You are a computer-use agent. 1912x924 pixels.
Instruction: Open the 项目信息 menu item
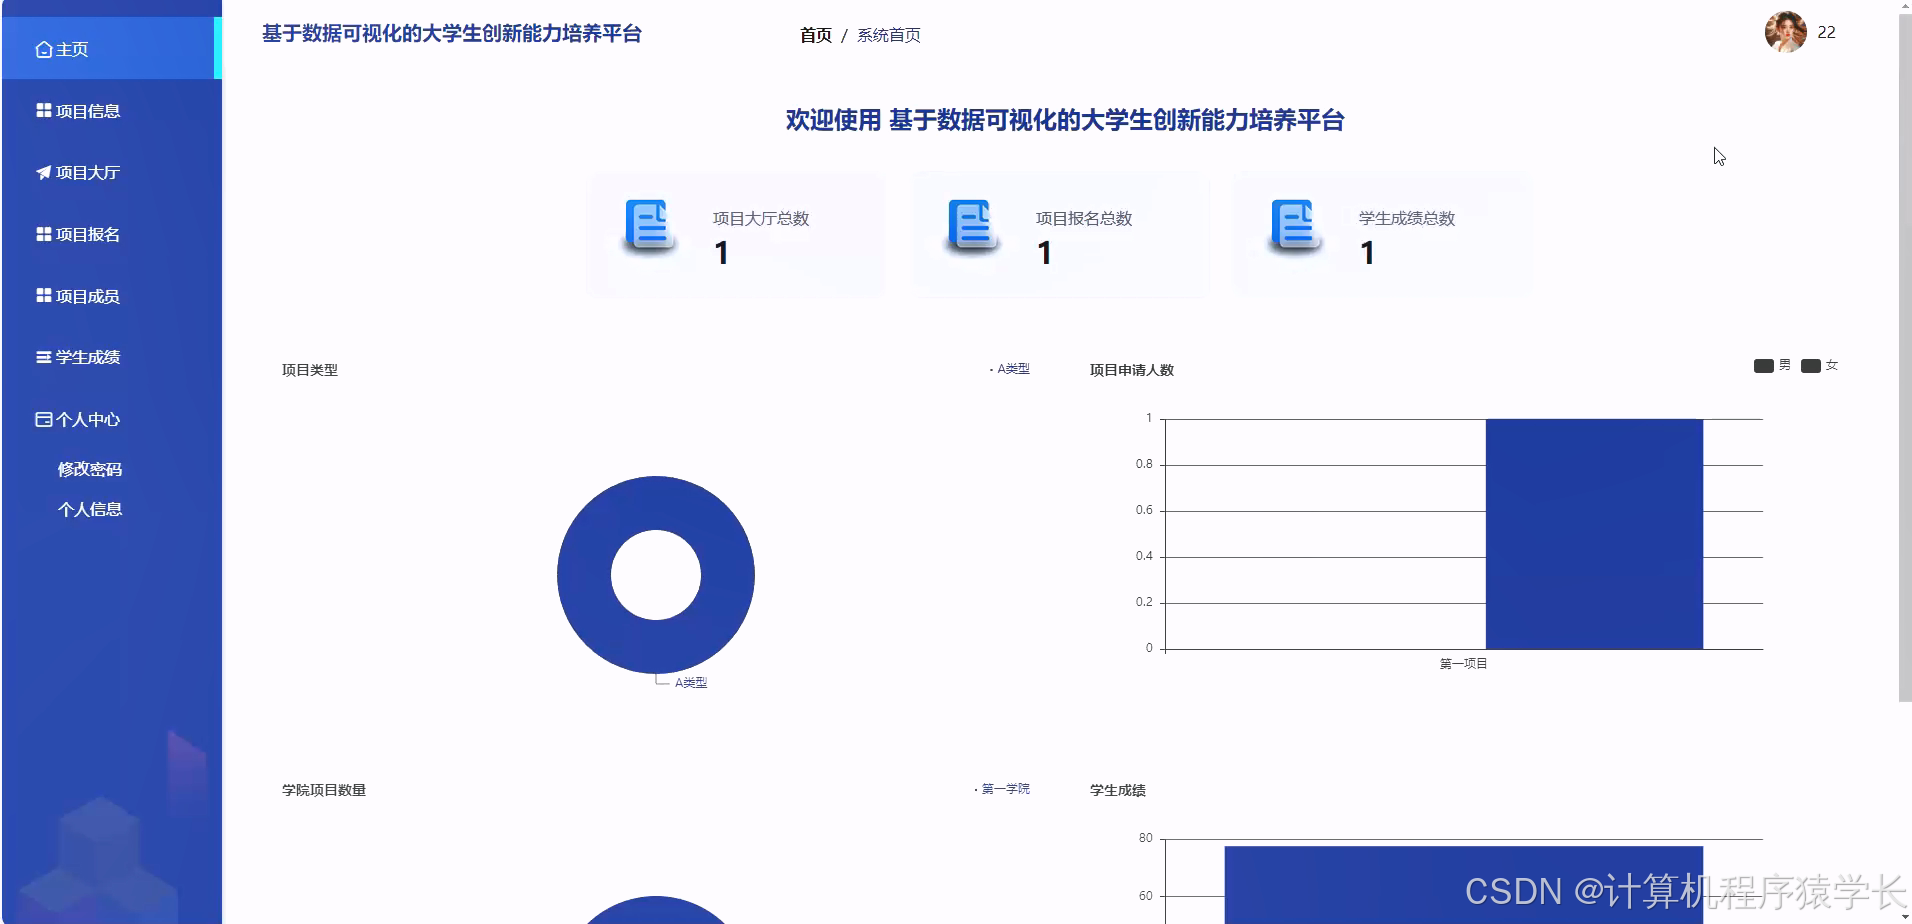click(111, 111)
